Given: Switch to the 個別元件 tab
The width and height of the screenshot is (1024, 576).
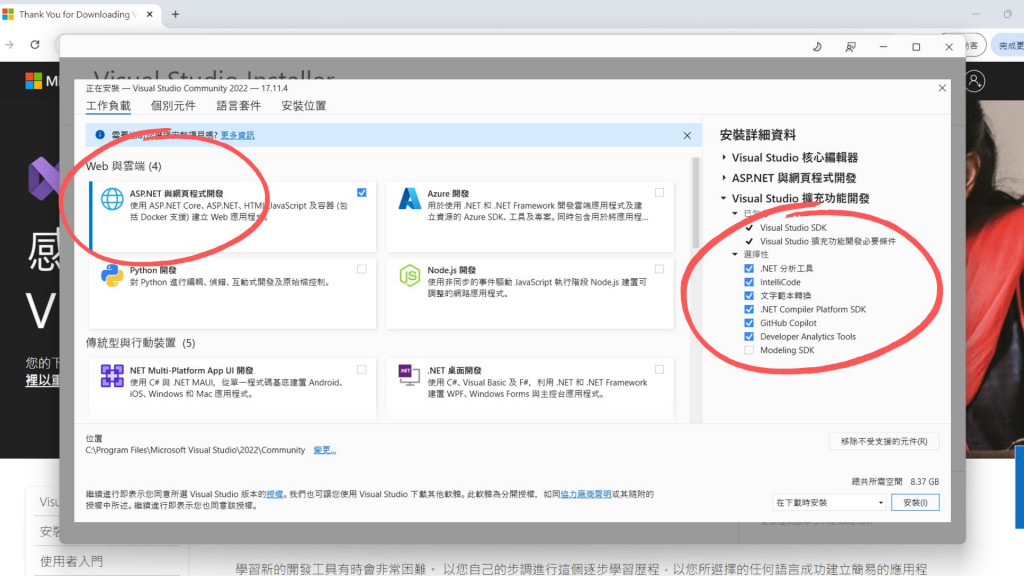Looking at the screenshot, I should [x=173, y=106].
